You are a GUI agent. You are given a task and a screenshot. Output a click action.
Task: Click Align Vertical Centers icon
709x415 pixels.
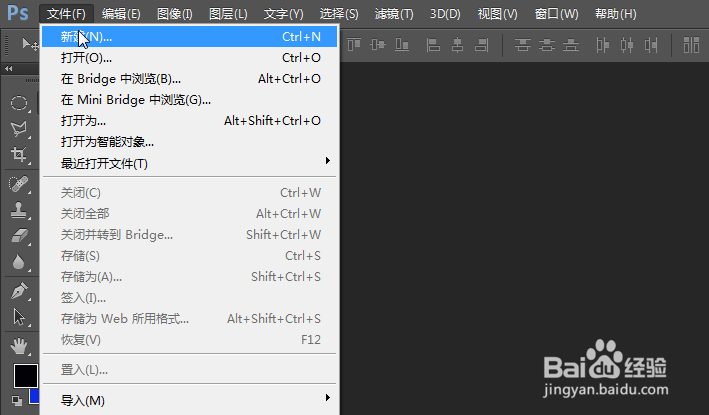tap(378, 45)
